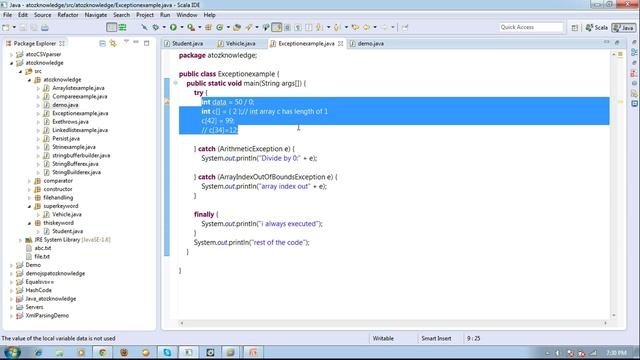Toggle Block Selection Mode icon
The image size is (640, 360).
coord(287,27)
